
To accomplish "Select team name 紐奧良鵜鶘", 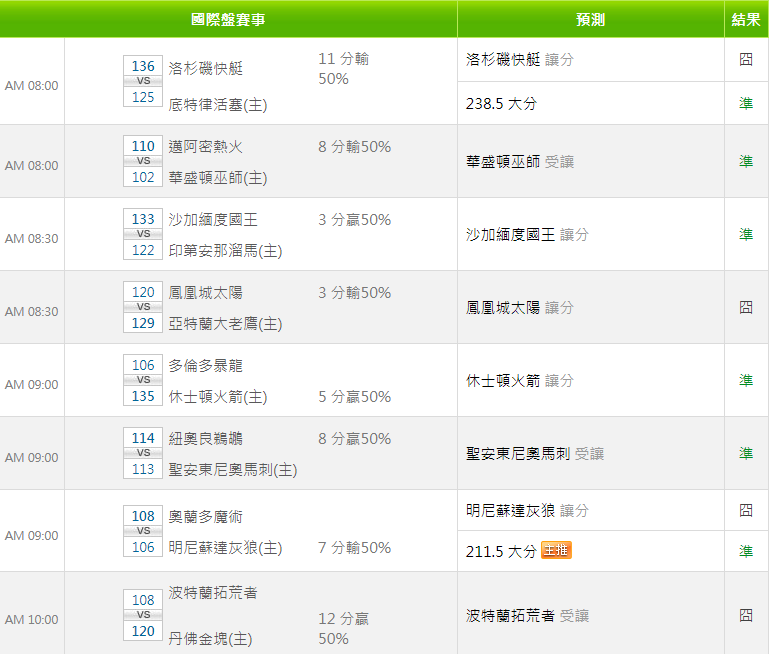I will tap(206, 438).
